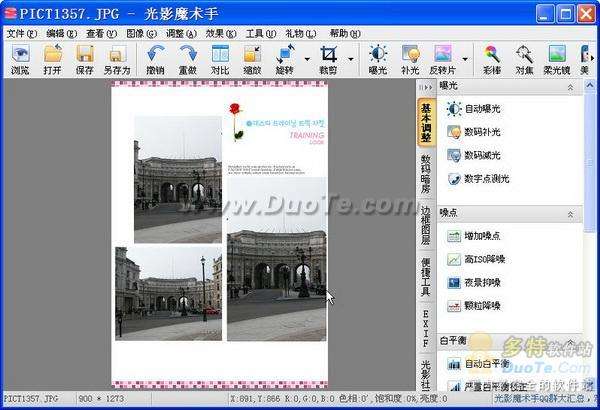Expand the 反转片 dropdown arrow
Viewport: 600px width, 410px height.
tap(465, 59)
